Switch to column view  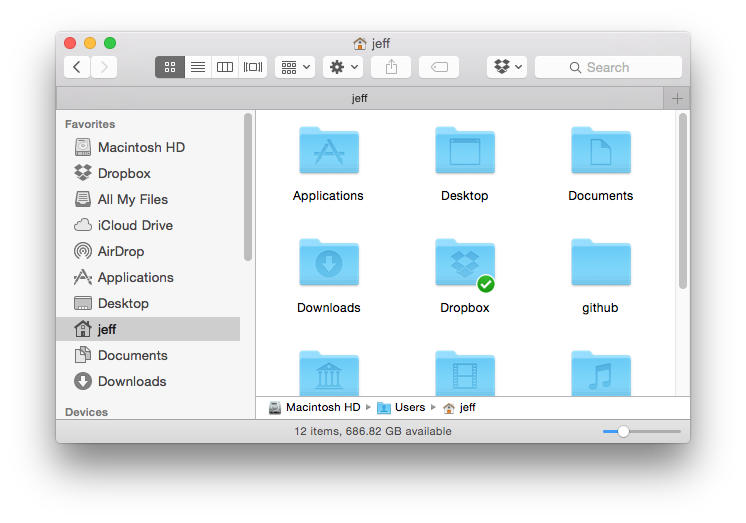(x=225, y=67)
